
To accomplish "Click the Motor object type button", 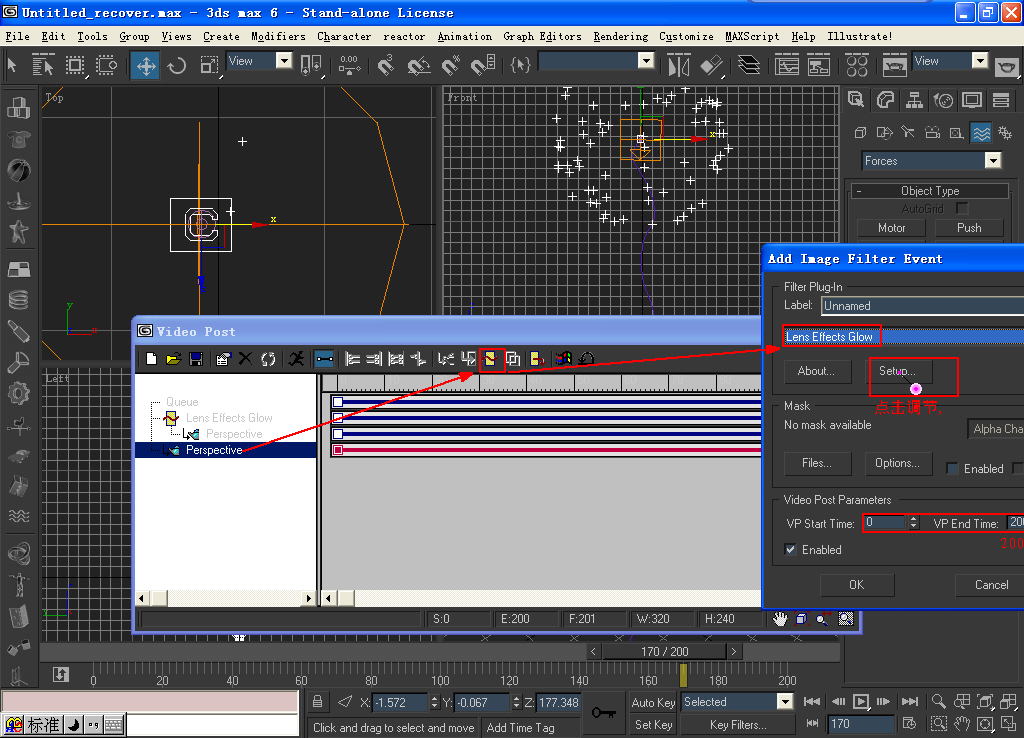I will [x=891, y=228].
